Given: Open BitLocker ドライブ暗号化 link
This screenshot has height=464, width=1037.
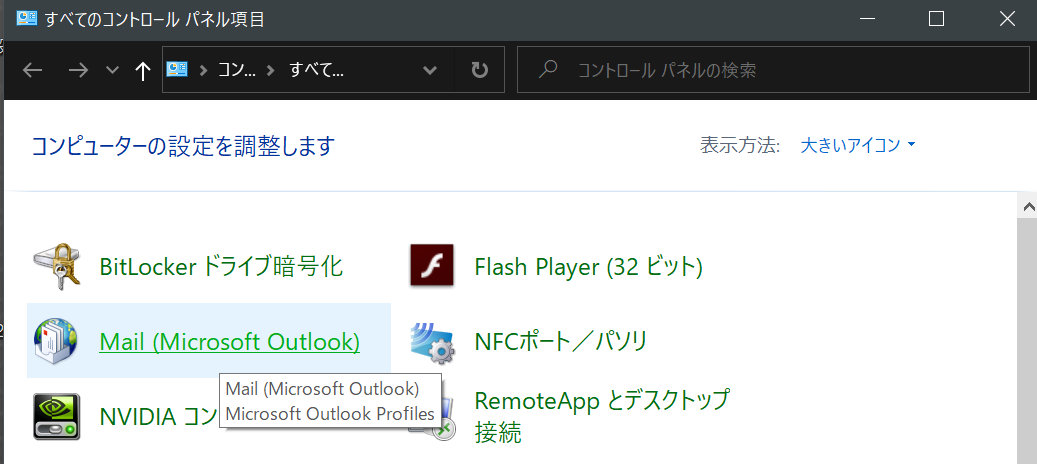Looking at the screenshot, I should pos(221,266).
